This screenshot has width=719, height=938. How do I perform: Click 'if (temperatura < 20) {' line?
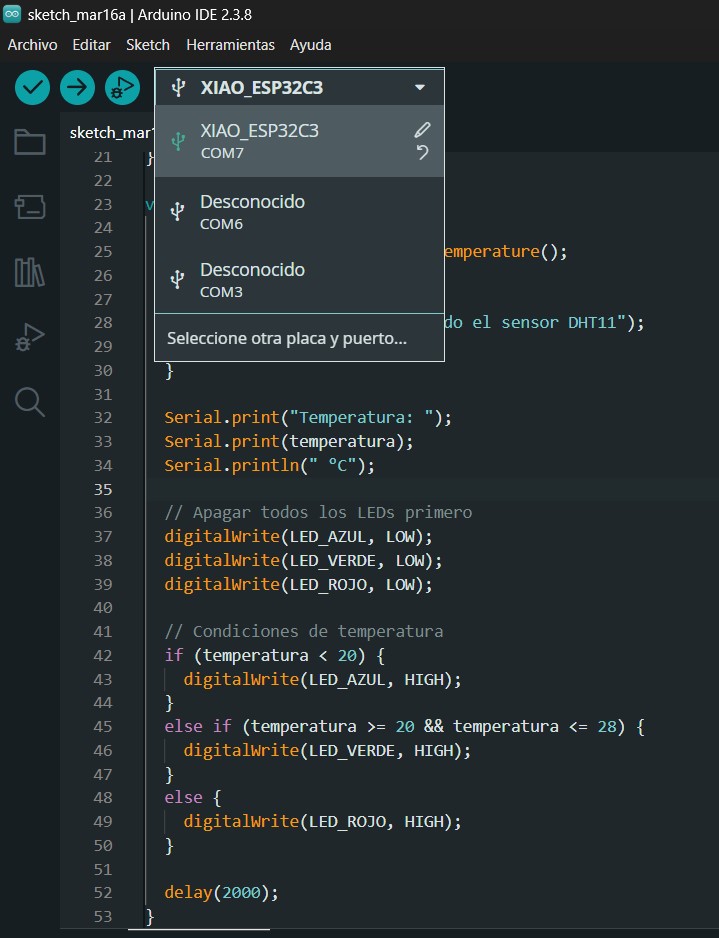(x=275, y=655)
